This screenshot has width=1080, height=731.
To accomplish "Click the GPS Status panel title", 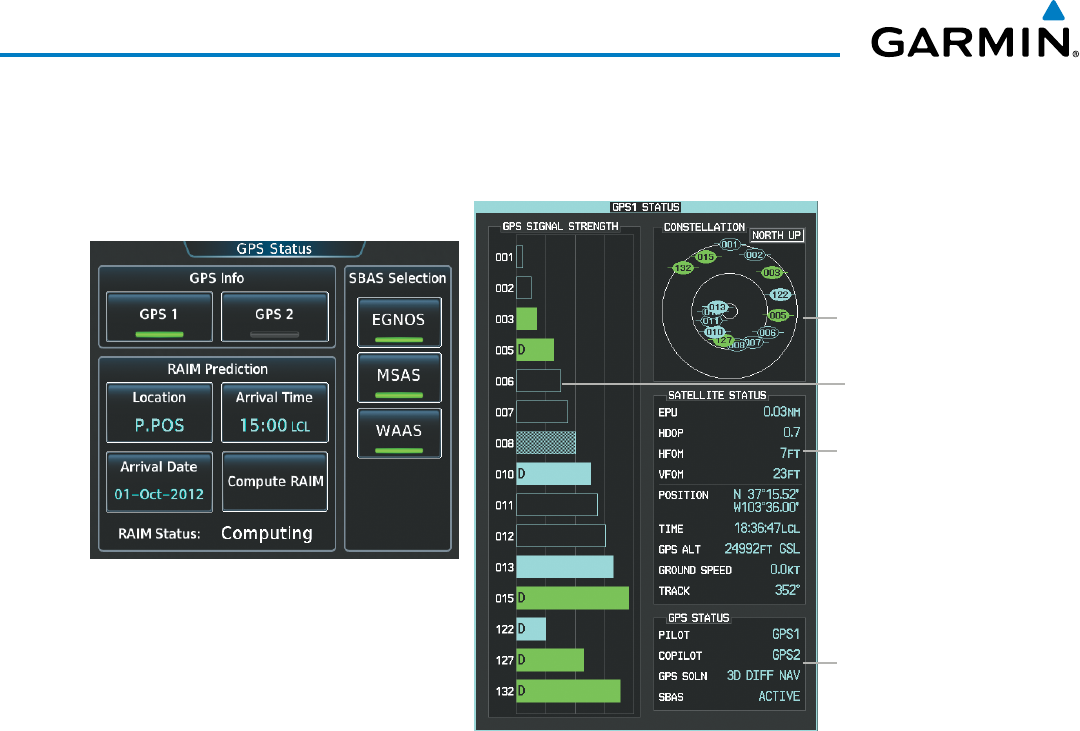I will click(x=274, y=249).
